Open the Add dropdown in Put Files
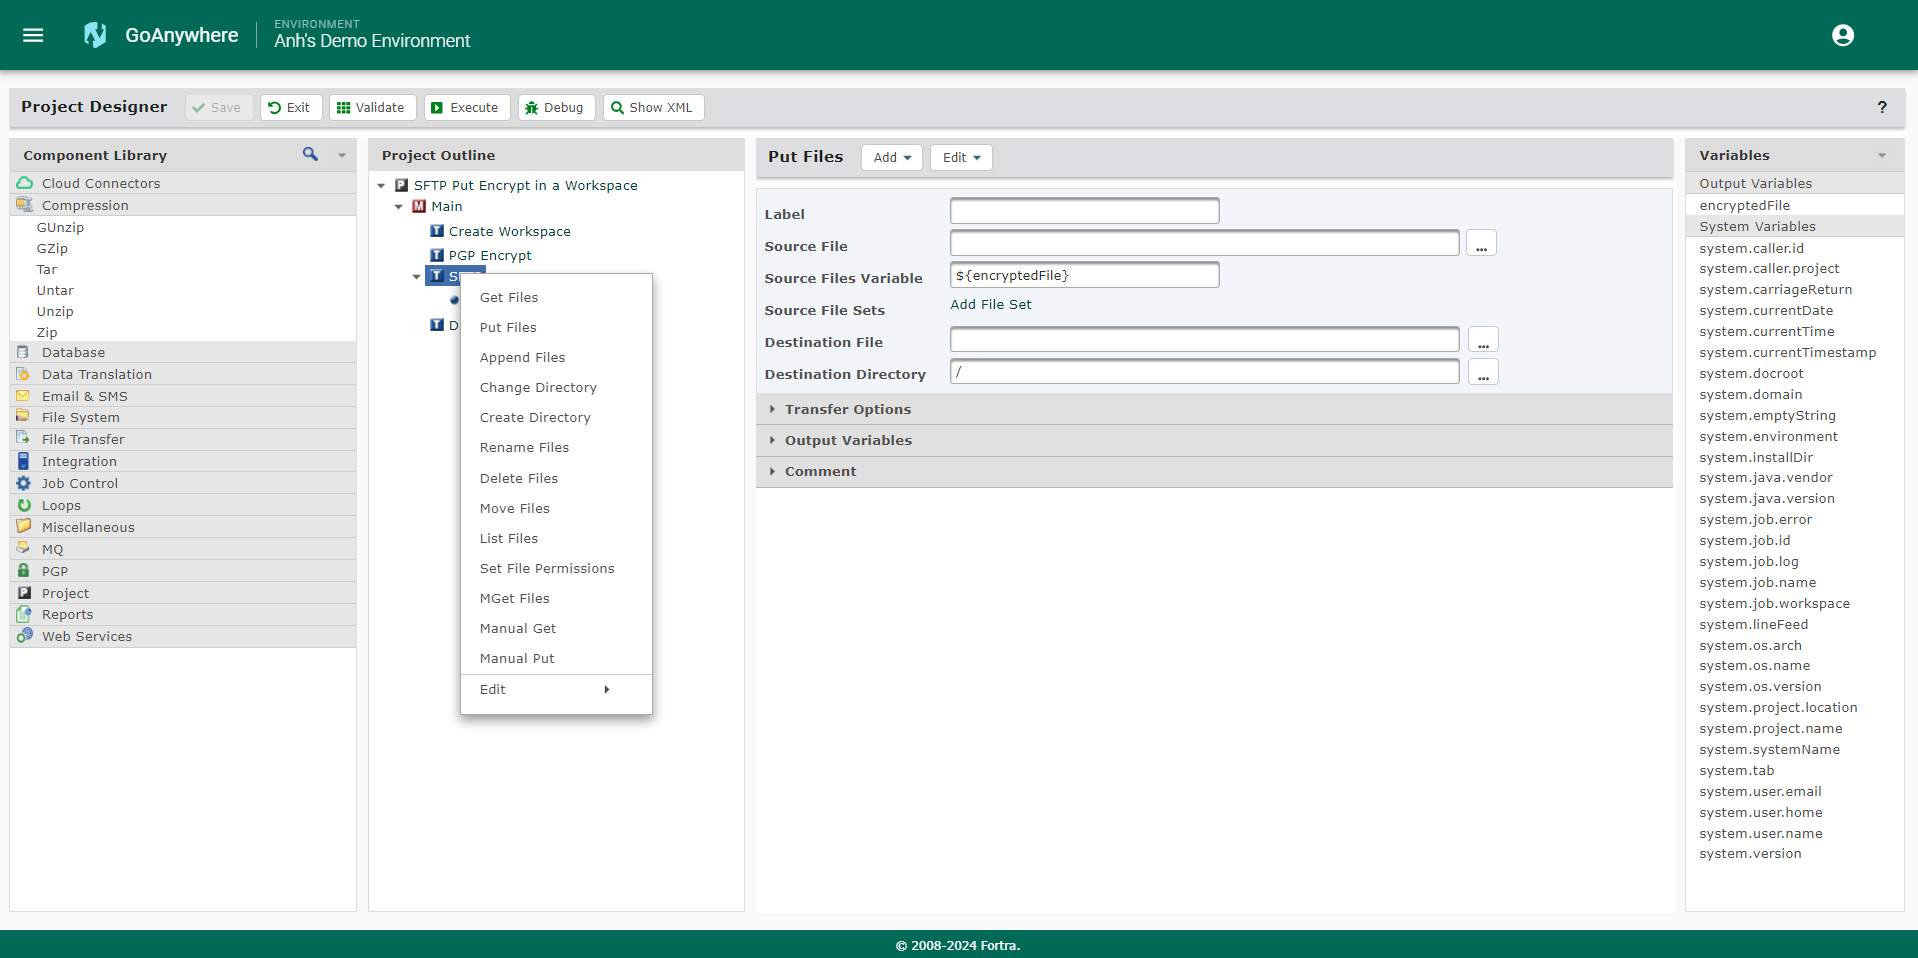The width and height of the screenshot is (1918, 958). (891, 157)
